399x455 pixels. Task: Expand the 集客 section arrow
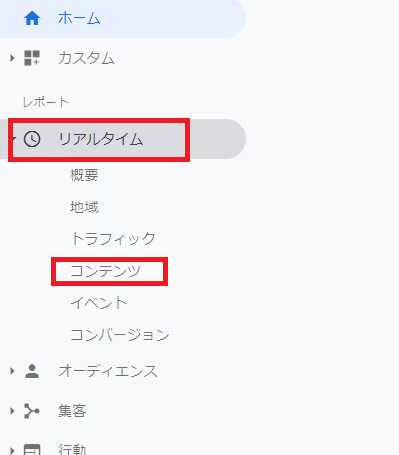click(x=12, y=411)
